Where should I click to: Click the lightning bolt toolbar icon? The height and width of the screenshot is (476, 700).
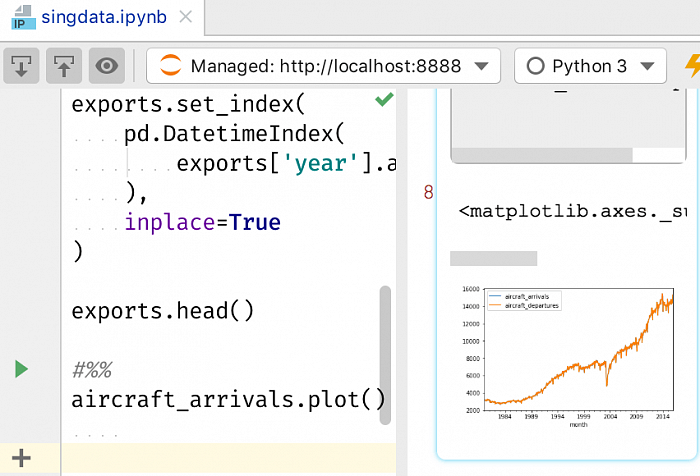[692, 67]
